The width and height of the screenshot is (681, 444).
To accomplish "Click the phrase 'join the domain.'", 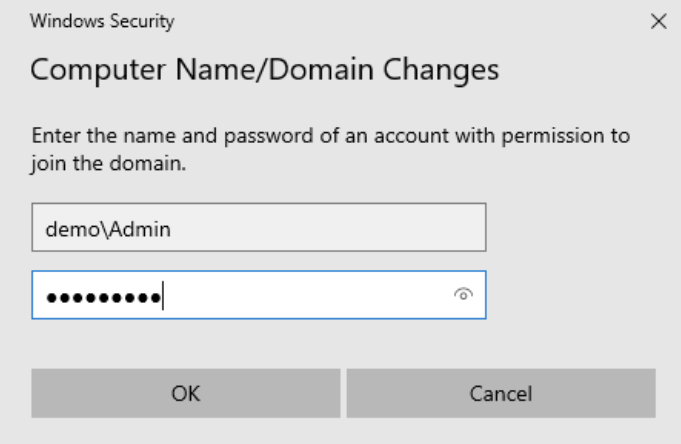I will [x=108, y=164].
